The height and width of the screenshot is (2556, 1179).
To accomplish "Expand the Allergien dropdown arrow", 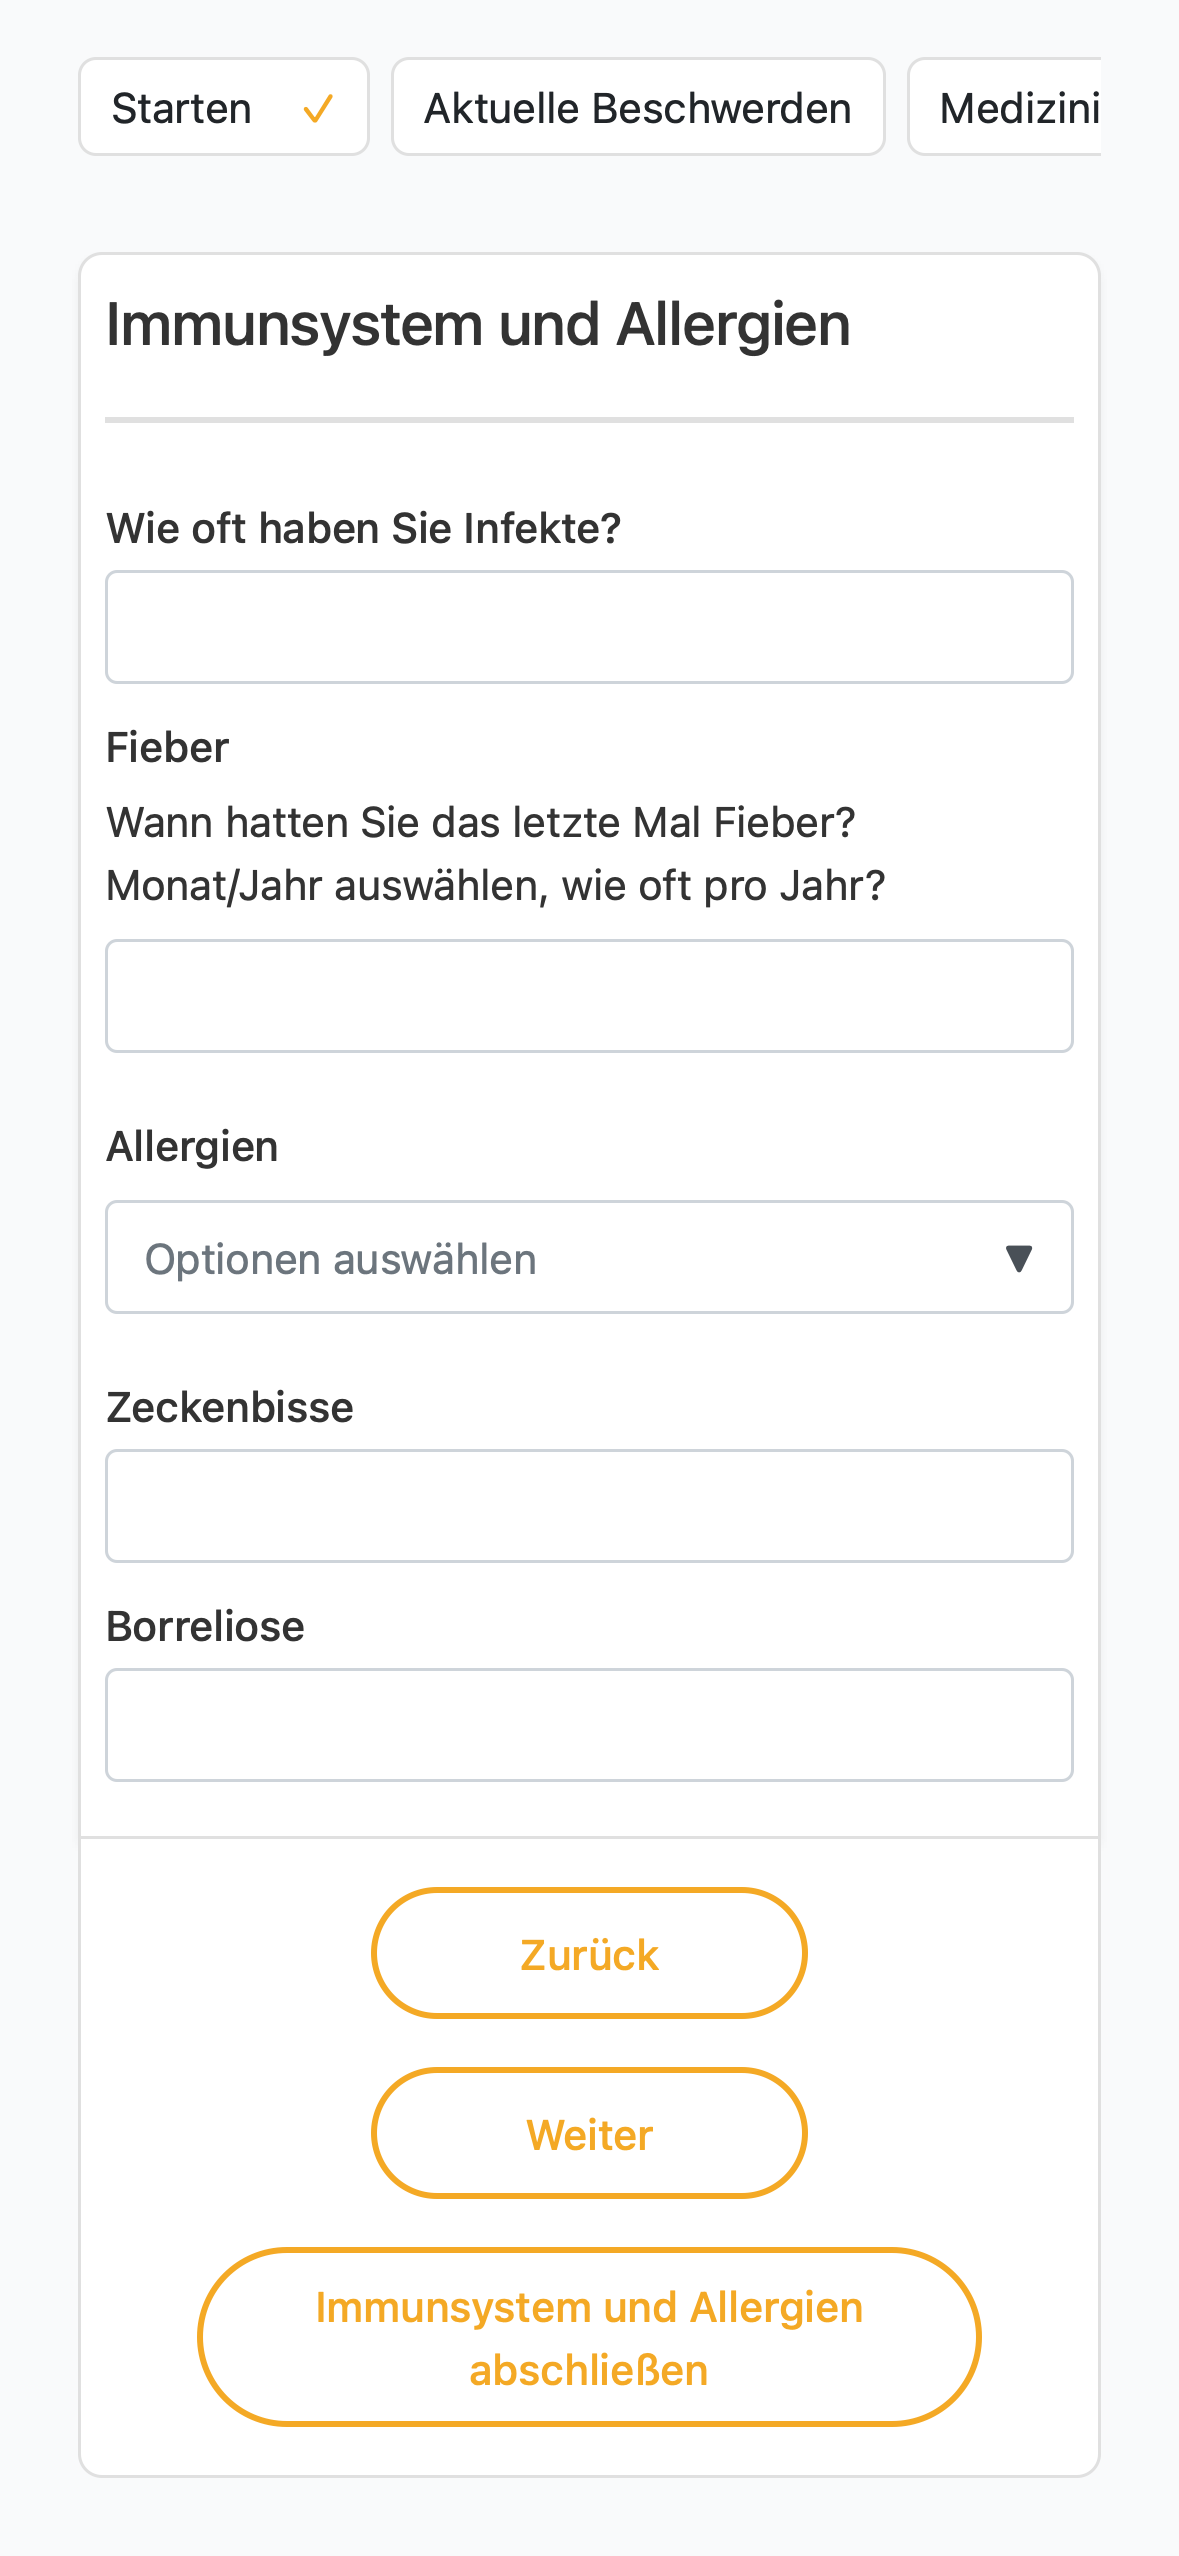I will point(1018,1258).
